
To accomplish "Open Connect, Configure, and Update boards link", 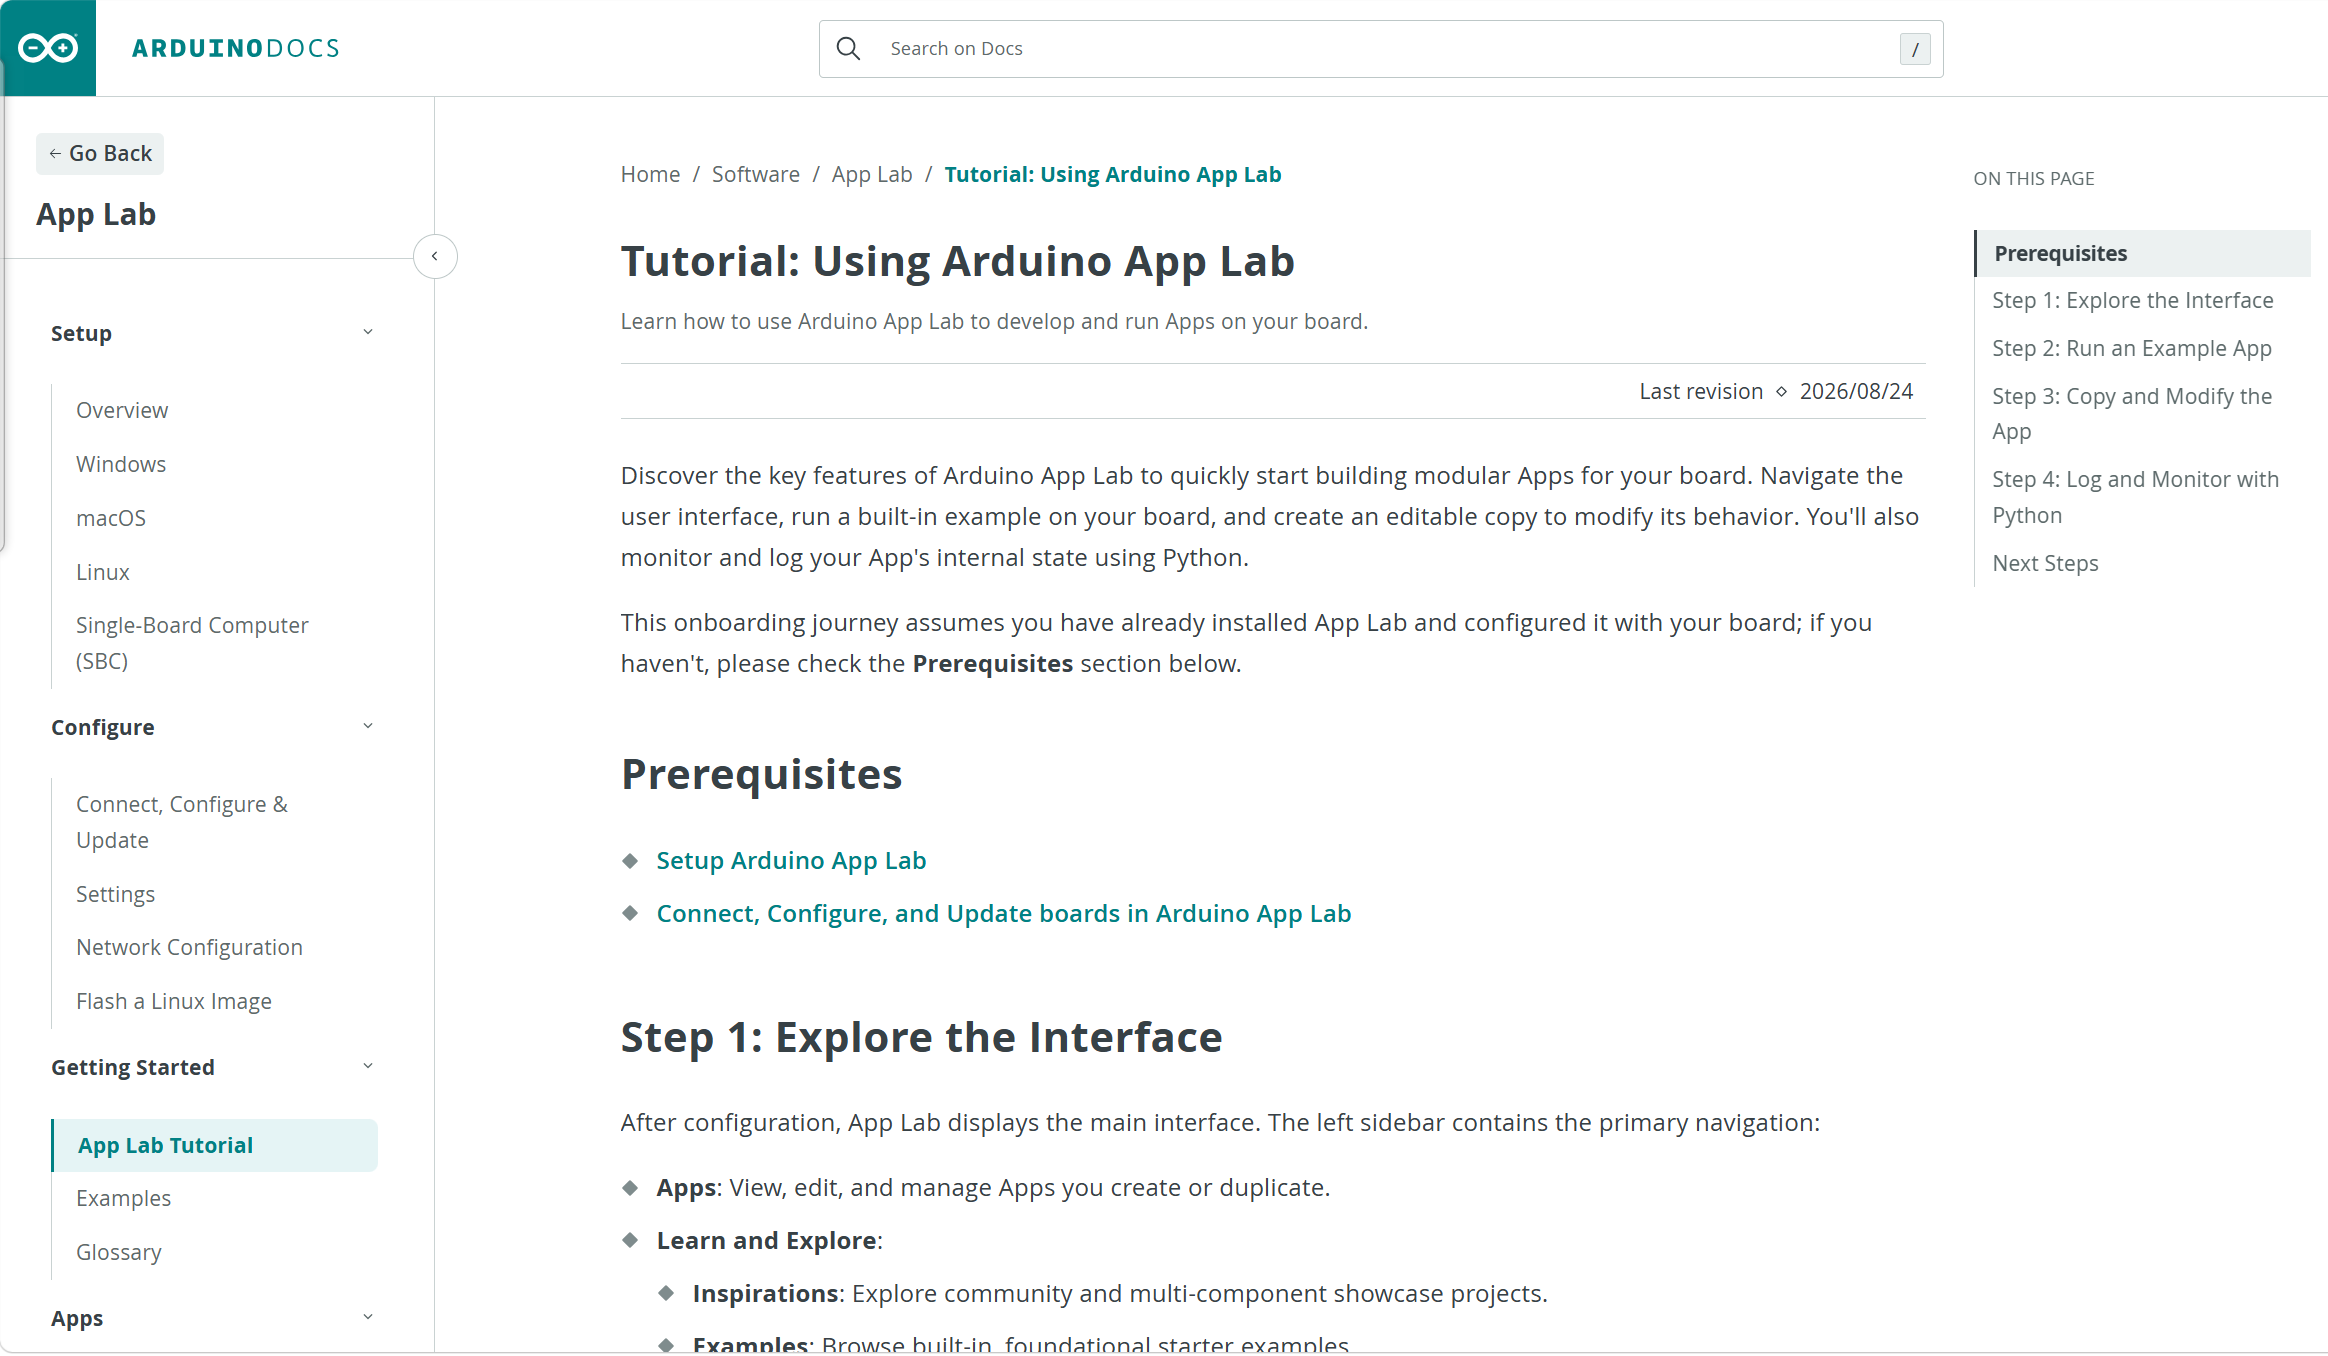I will point(1004,914).
